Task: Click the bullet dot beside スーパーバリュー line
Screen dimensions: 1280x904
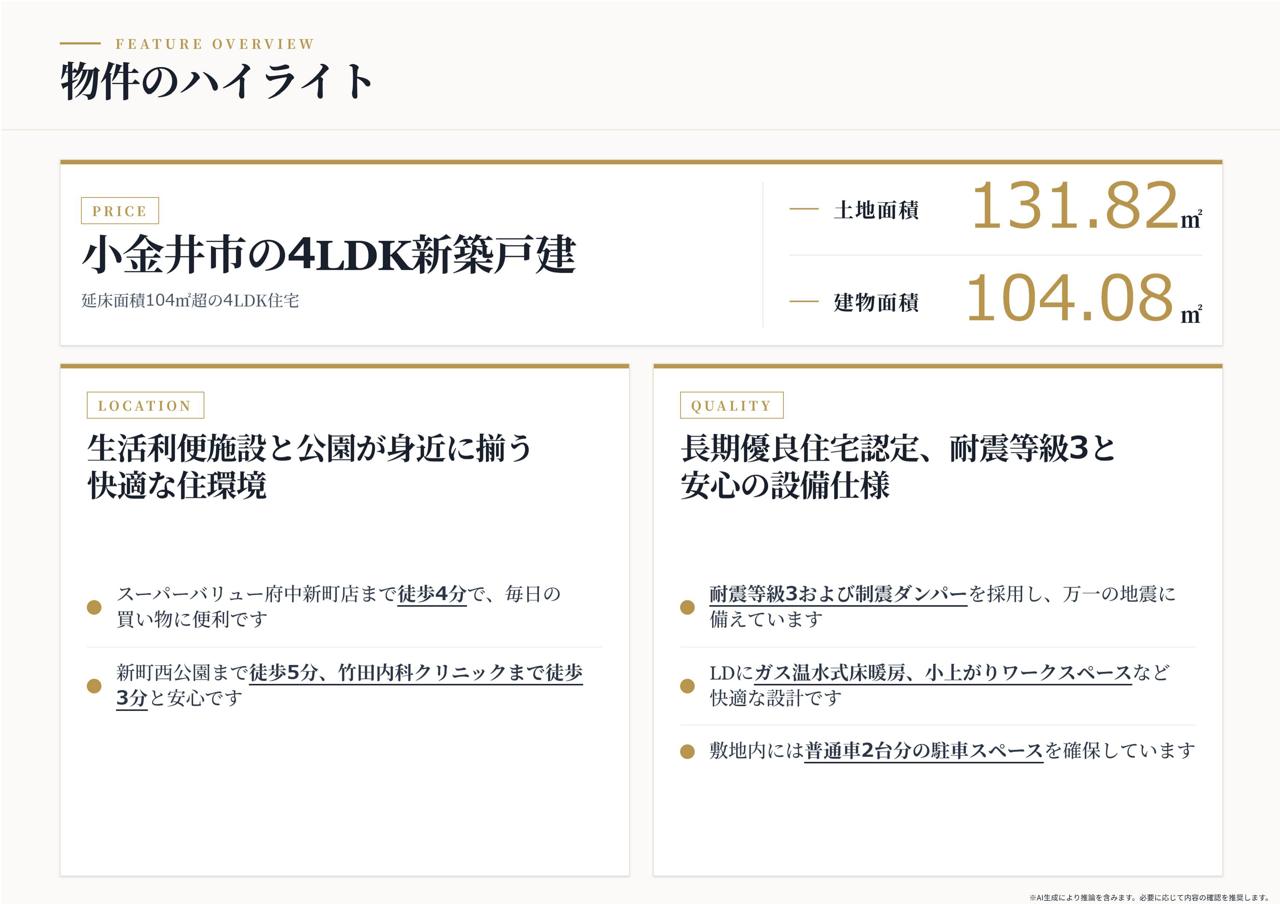Action: point(94,607)
